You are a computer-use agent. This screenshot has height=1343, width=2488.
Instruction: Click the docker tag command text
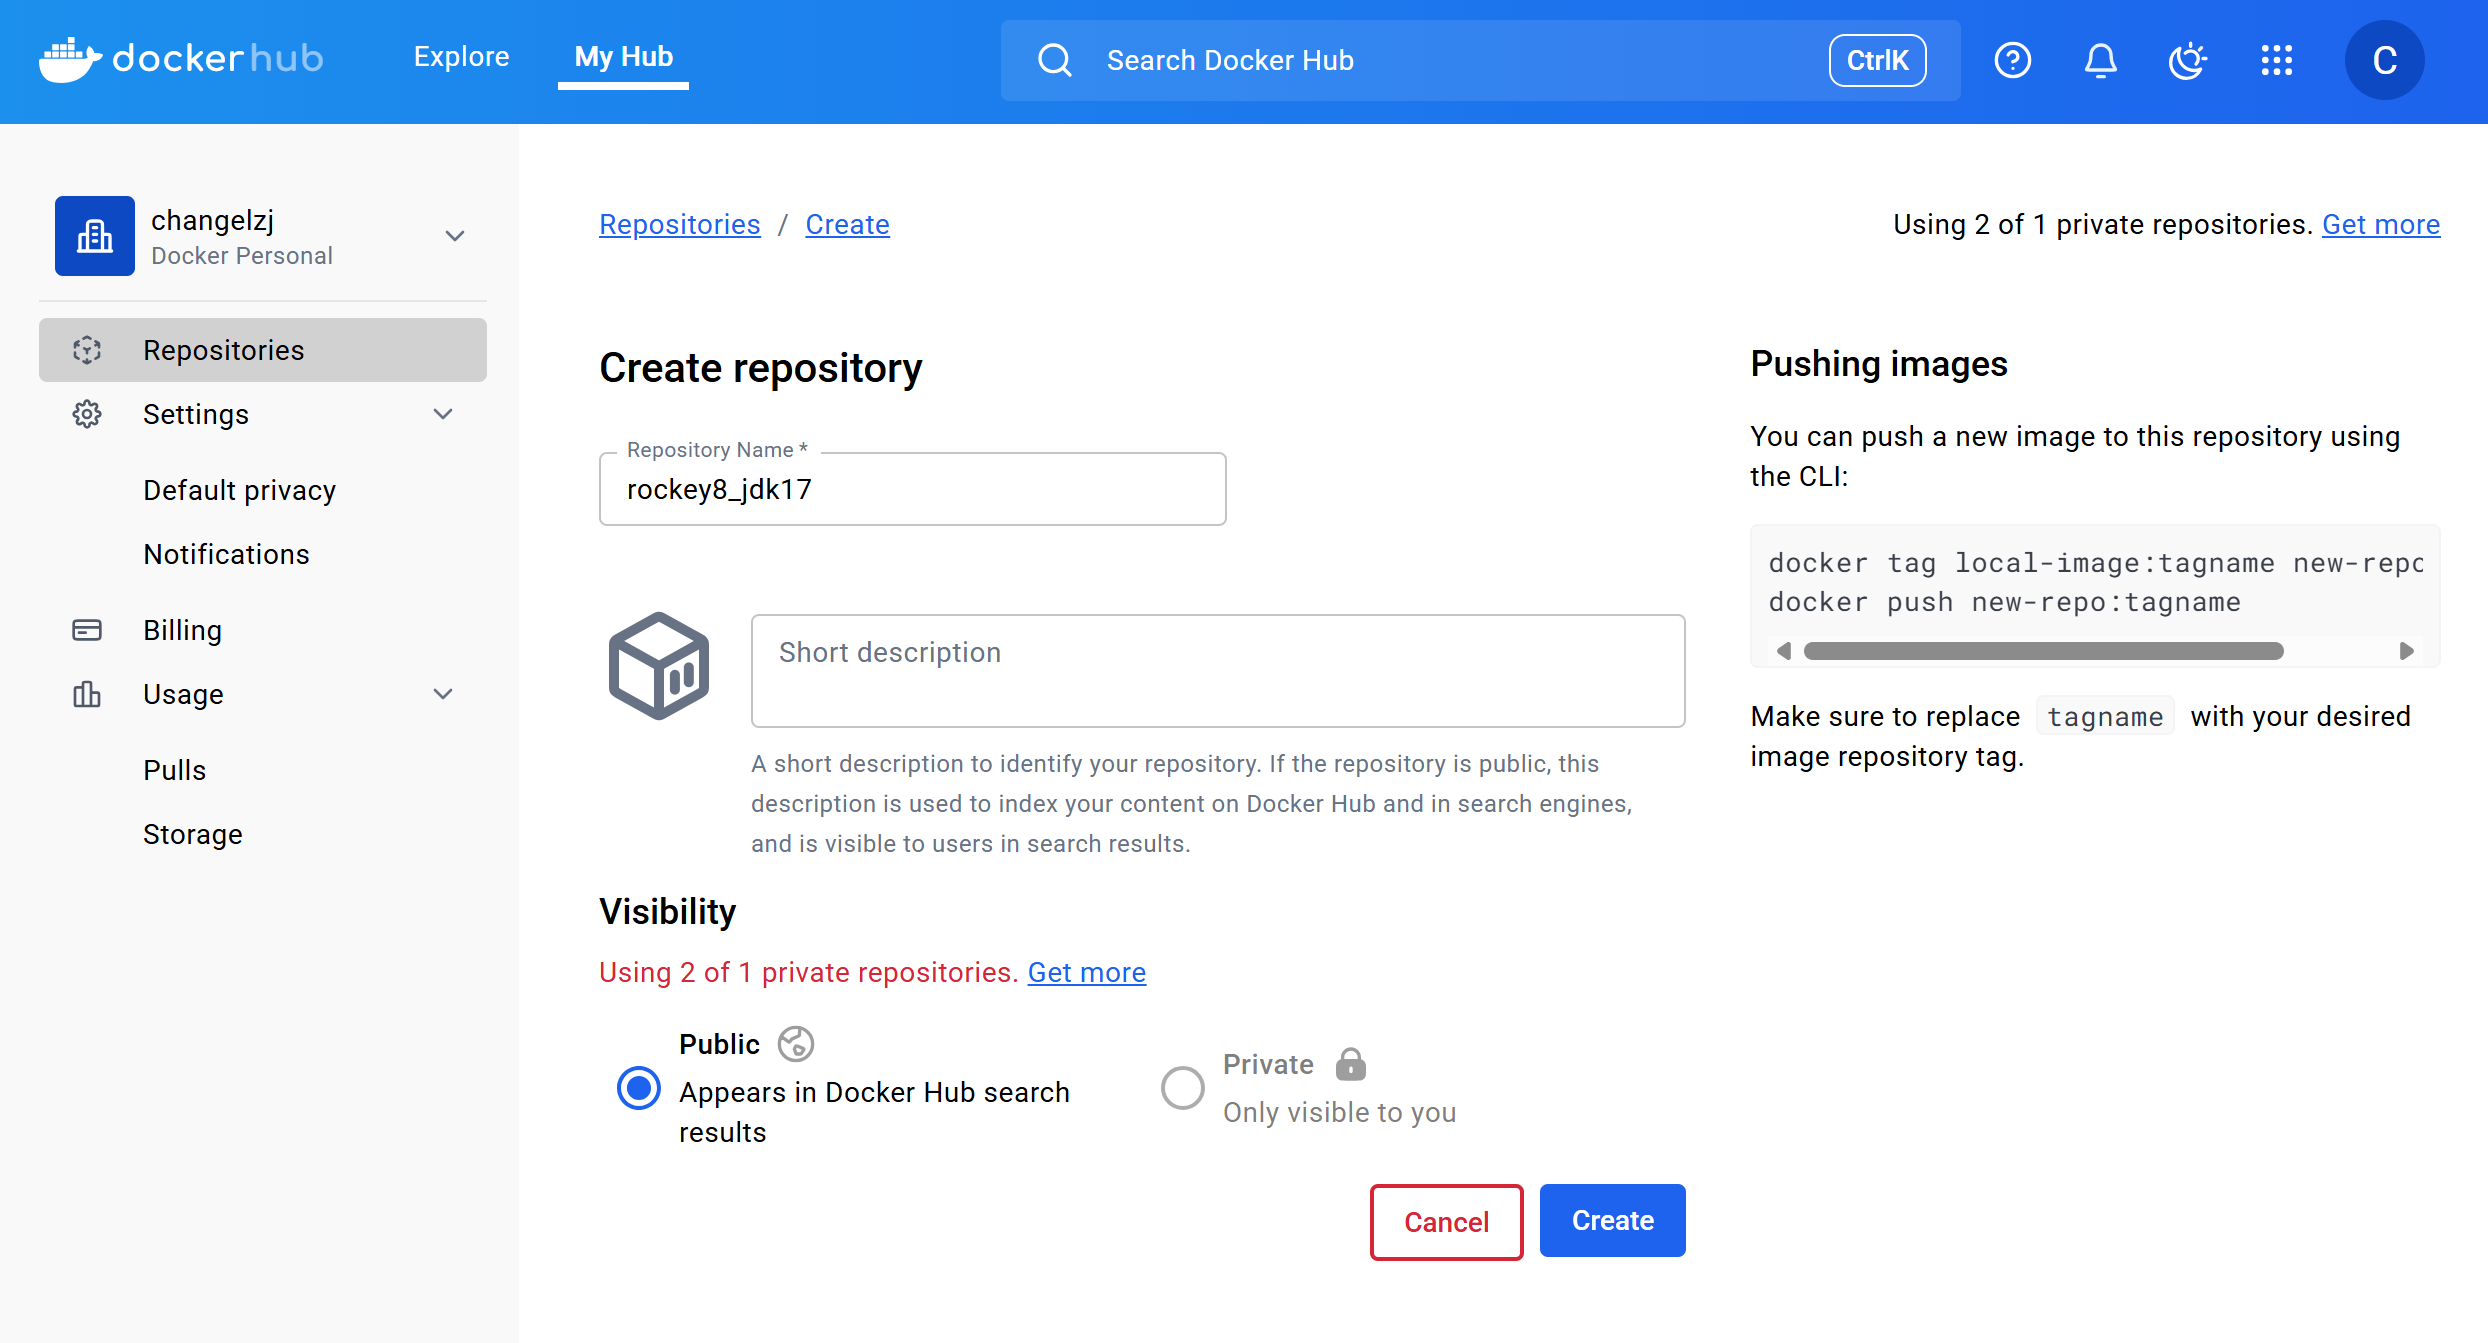point(2096,563)
